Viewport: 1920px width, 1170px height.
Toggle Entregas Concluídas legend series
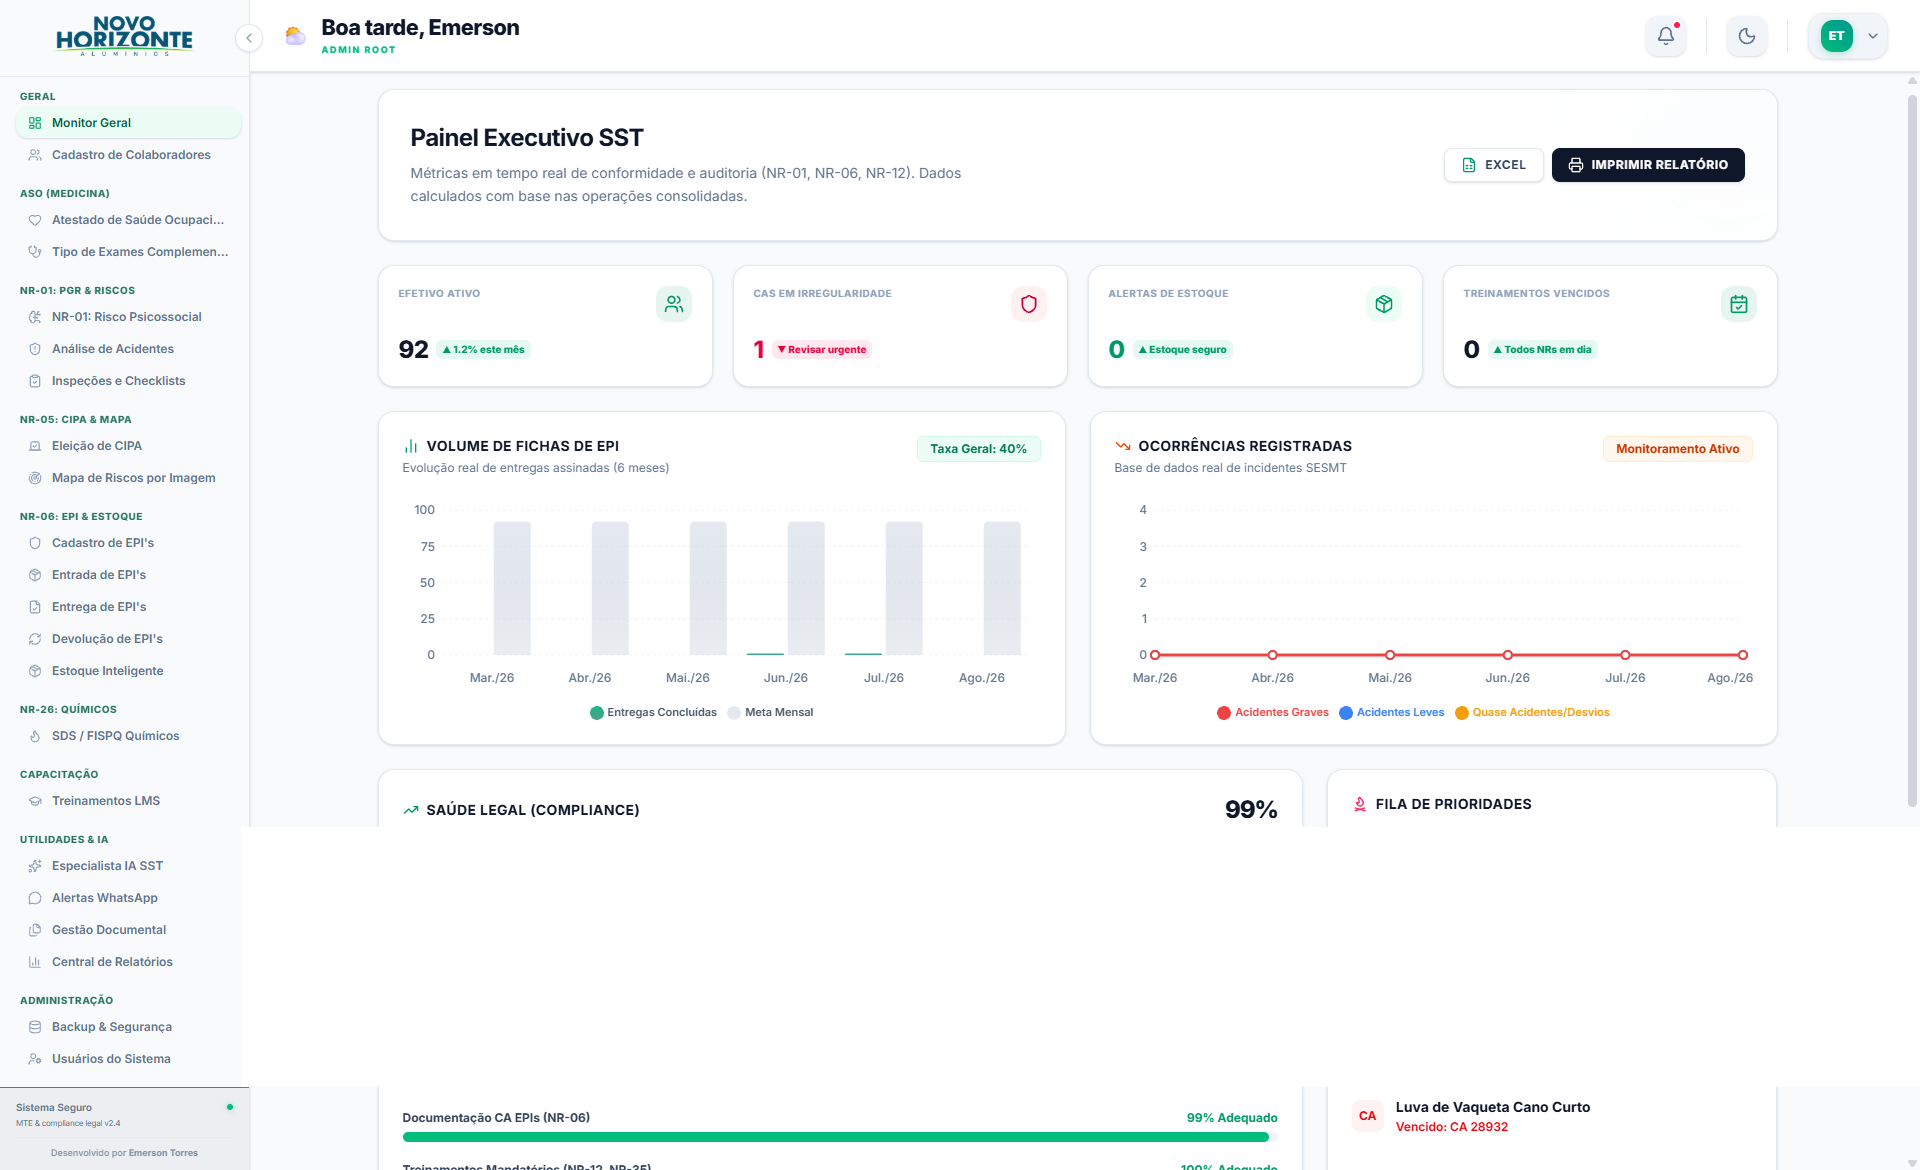coord(654,713)
